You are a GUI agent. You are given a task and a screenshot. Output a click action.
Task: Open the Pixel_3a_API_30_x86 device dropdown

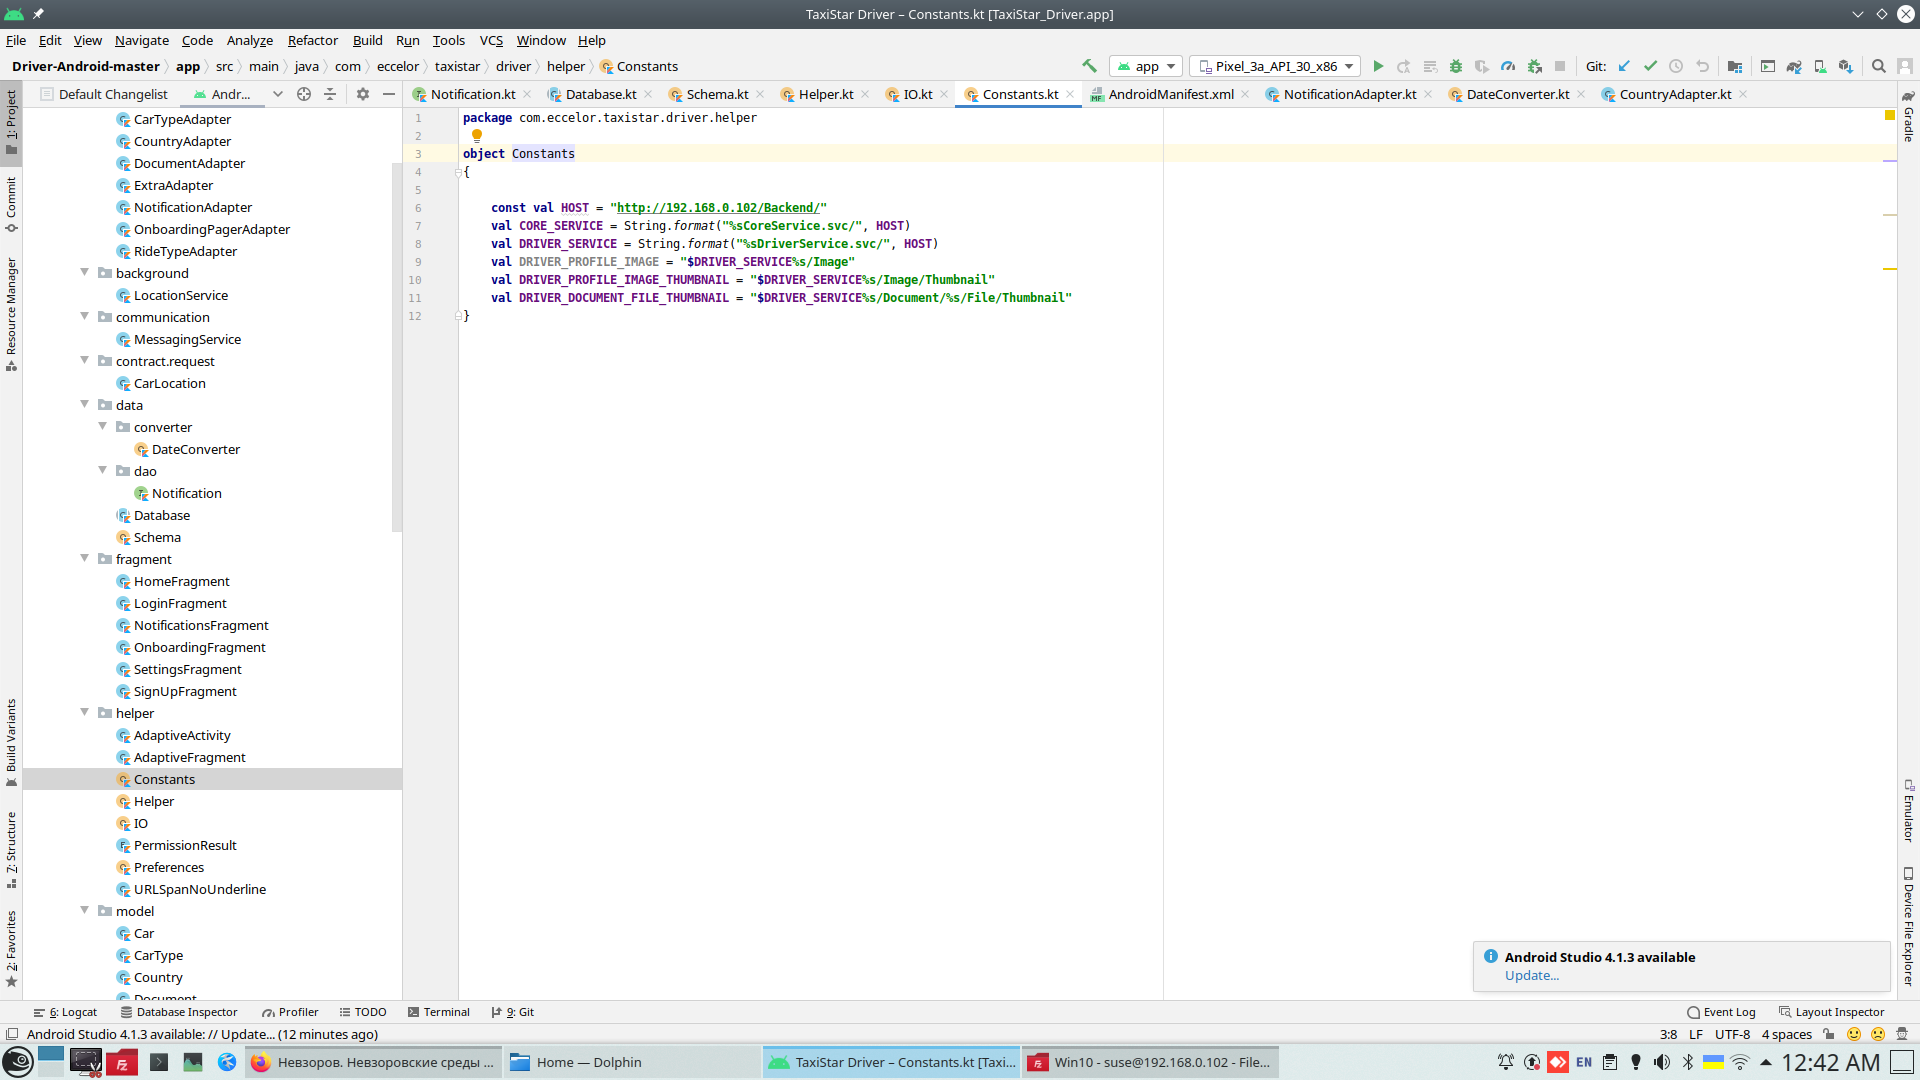1276,66
